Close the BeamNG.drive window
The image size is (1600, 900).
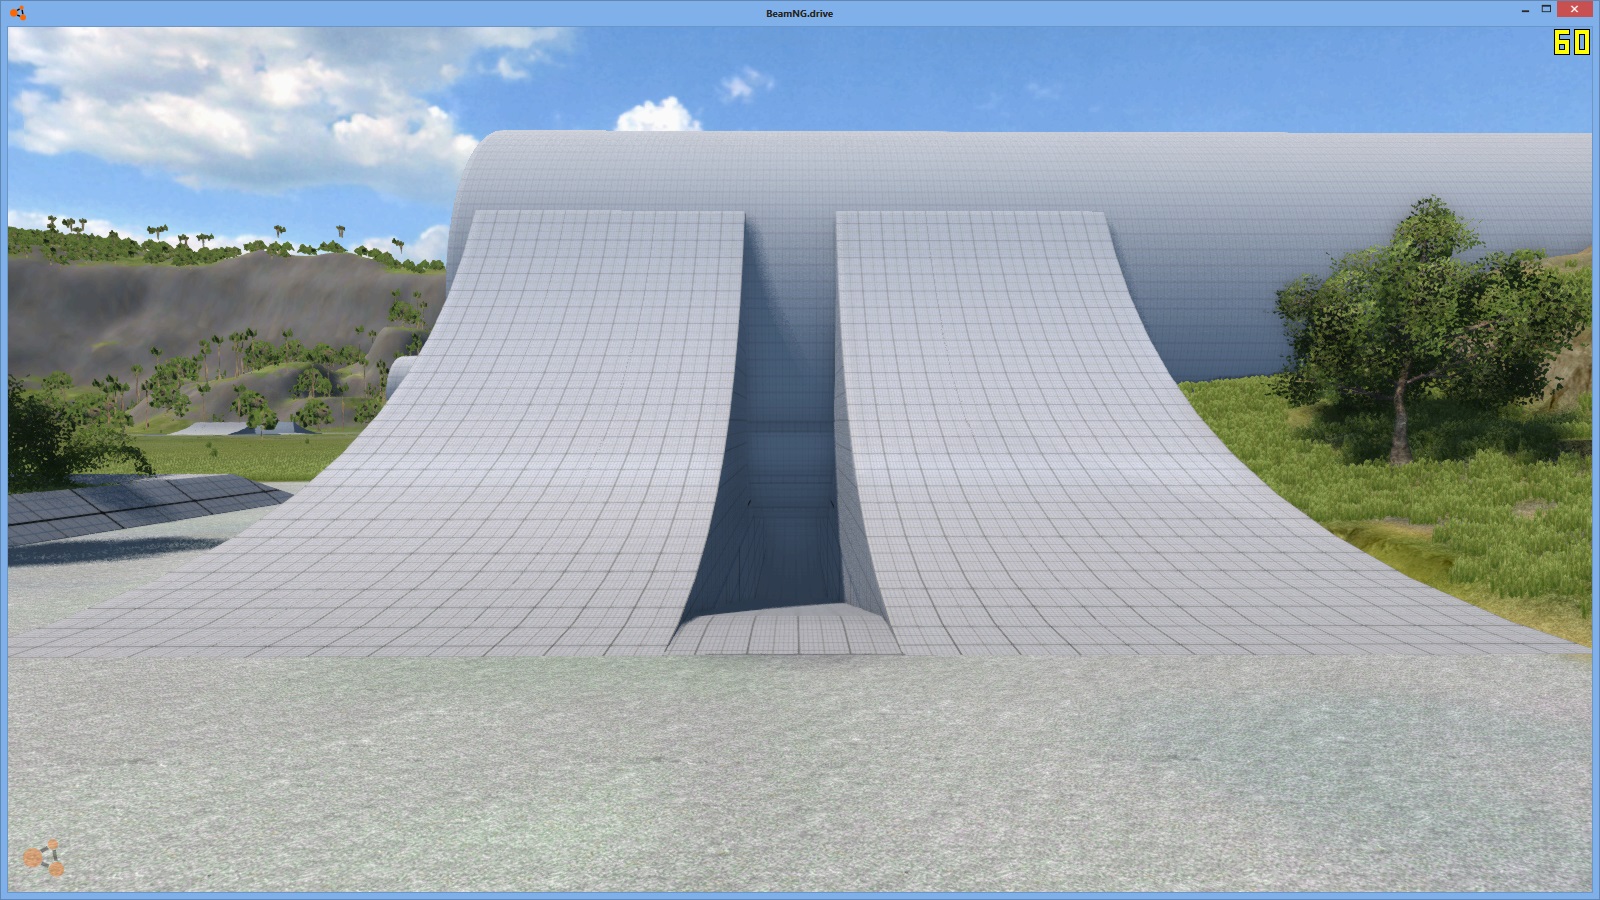(x=1575, y=9)
